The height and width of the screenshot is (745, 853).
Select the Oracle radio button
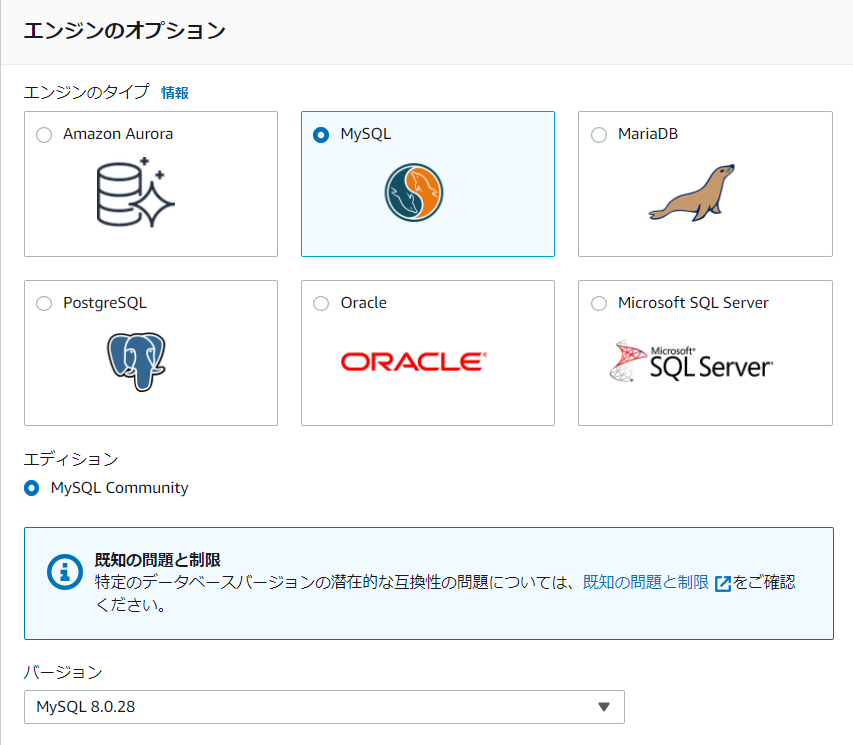click(321, 303)
